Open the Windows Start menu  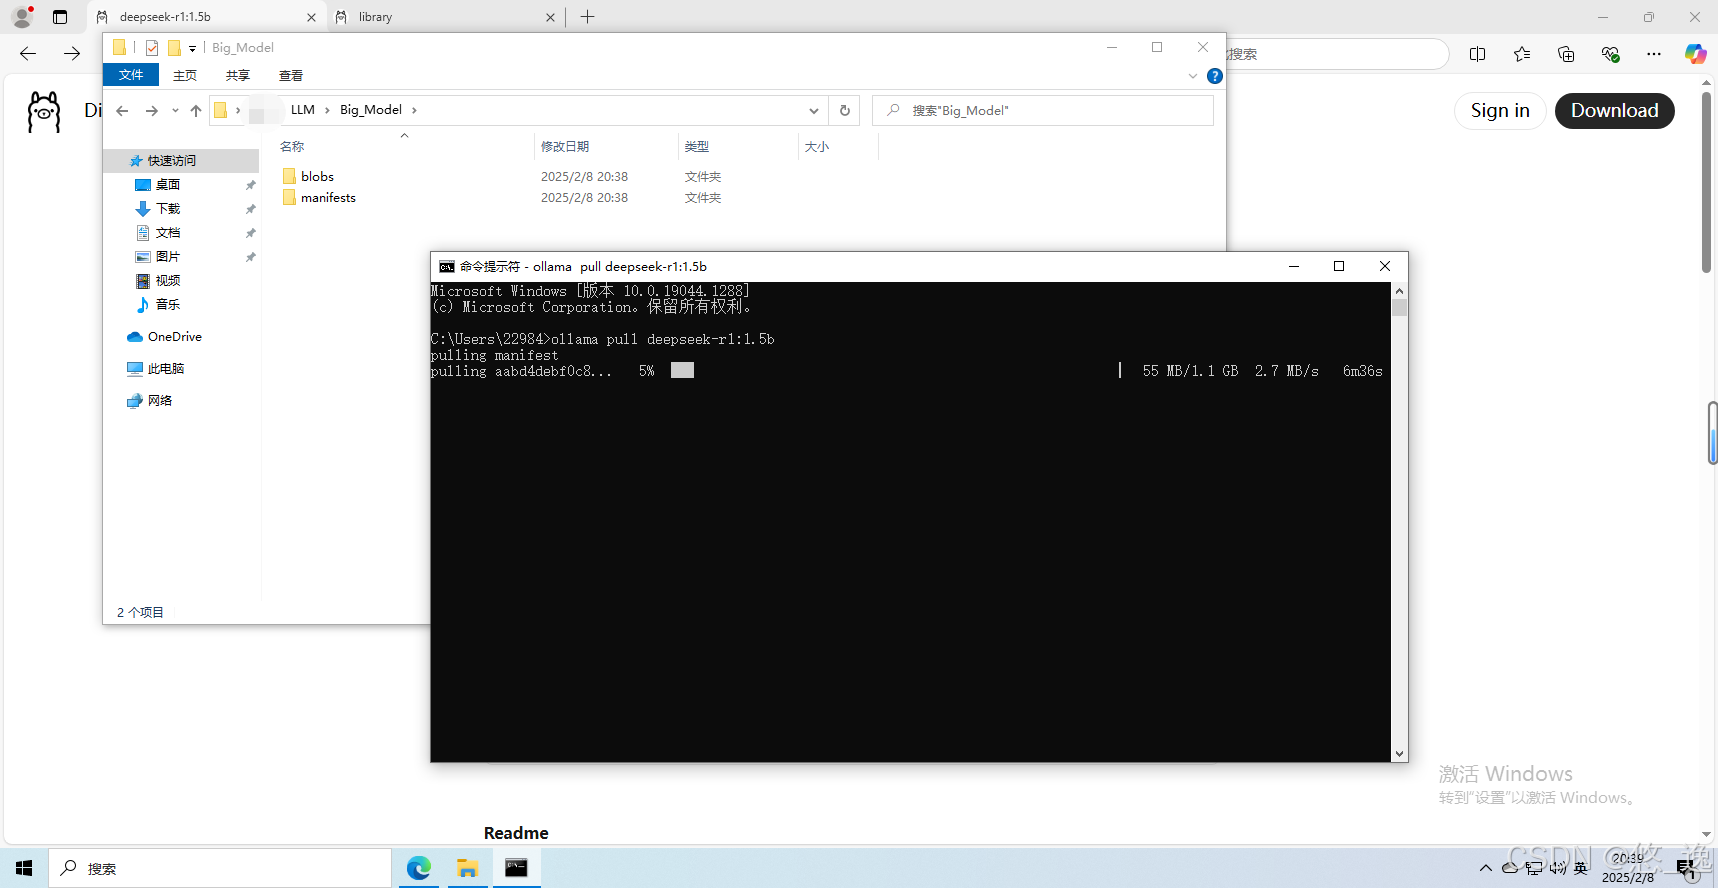click(x=24, y=868)
